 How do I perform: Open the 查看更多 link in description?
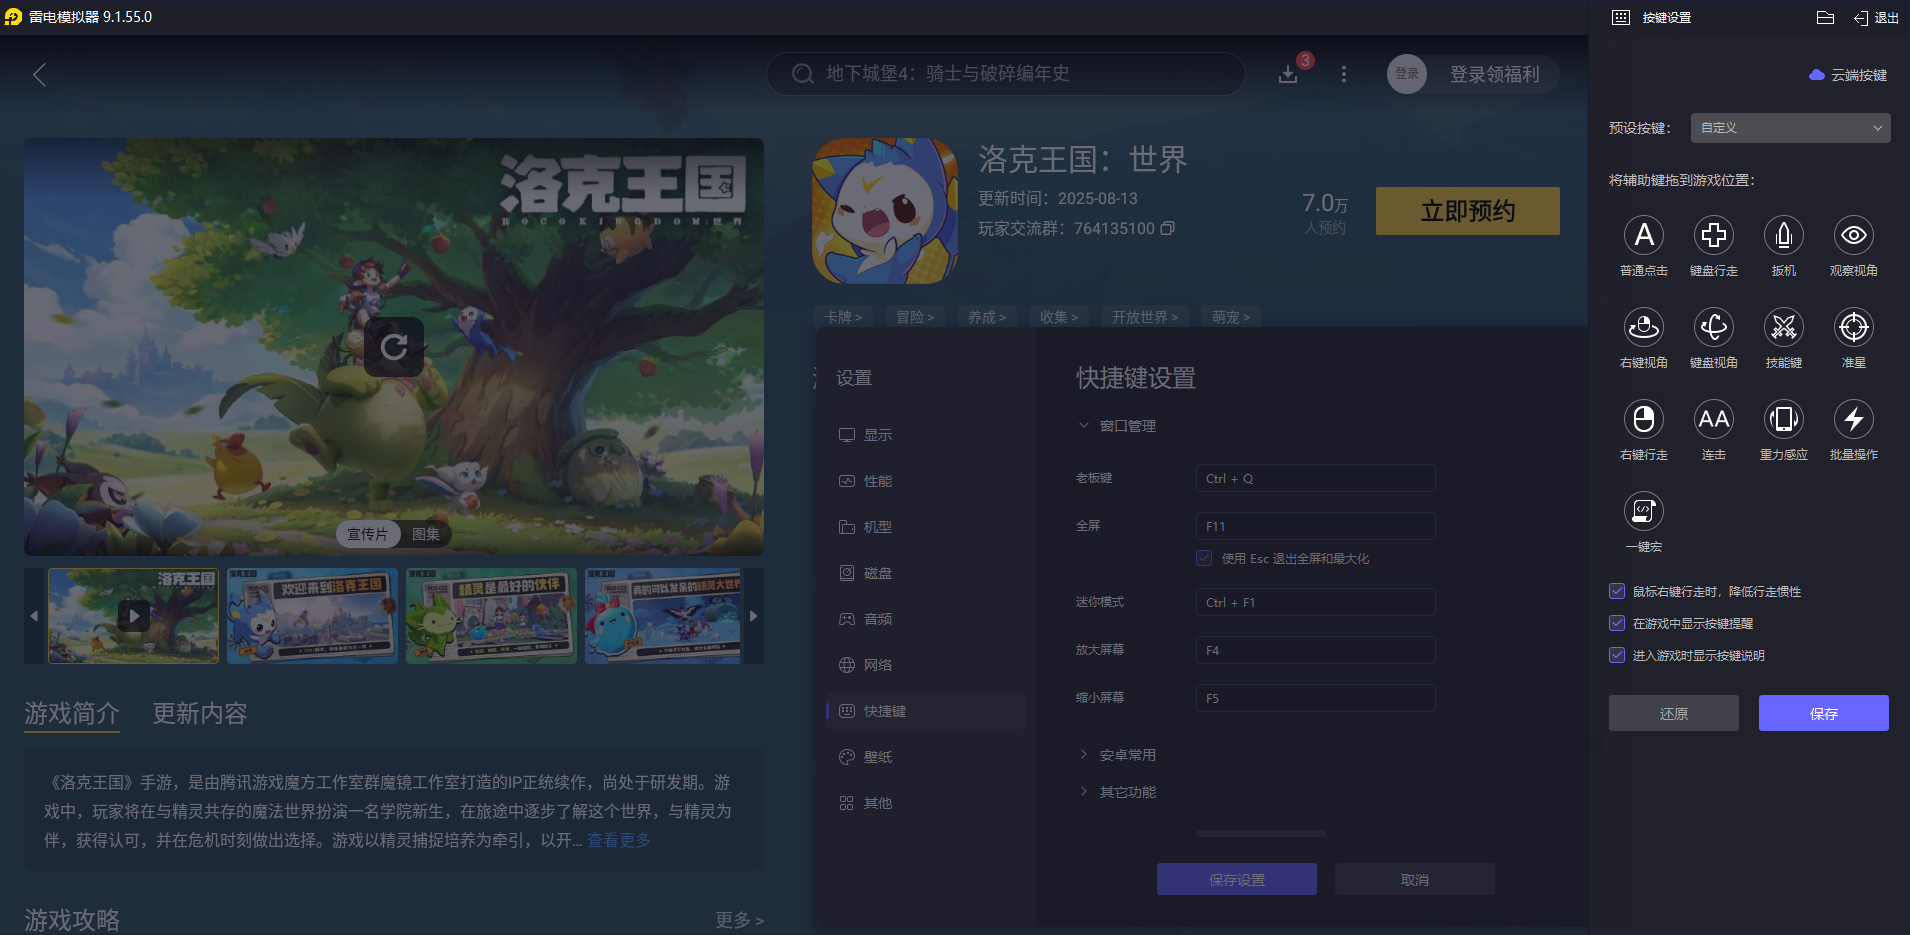click(619, 840)
